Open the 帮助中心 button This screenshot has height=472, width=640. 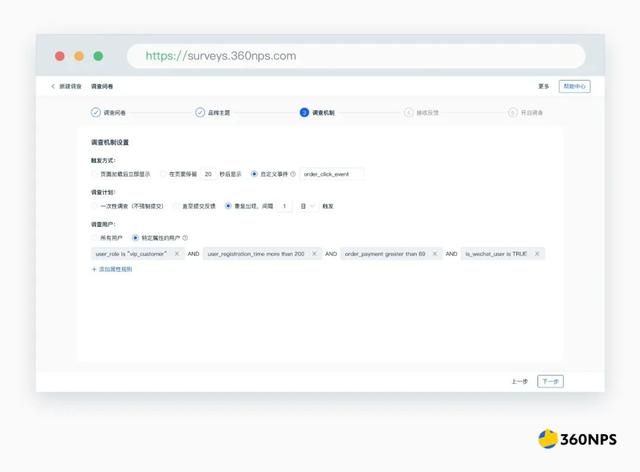(574, 87)
